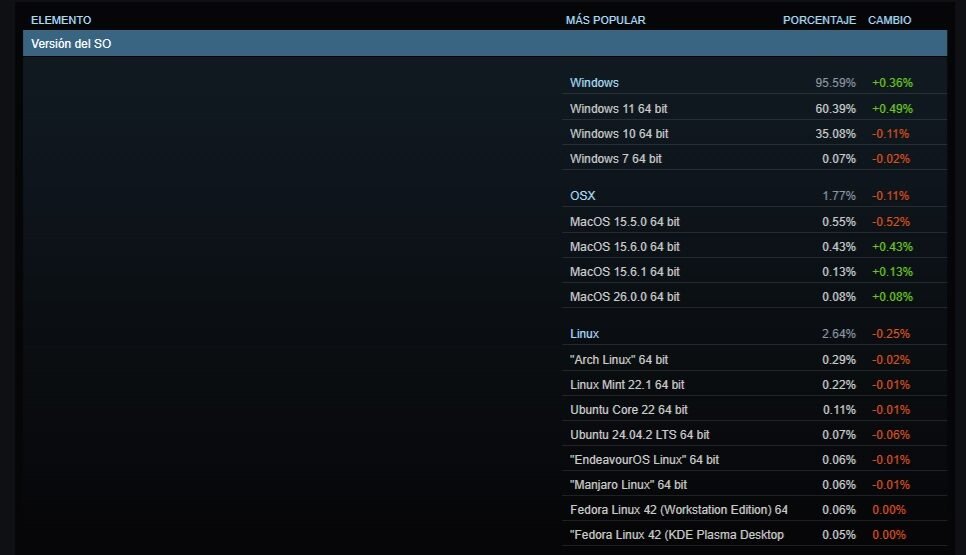Open the Linux category row
This screenshot has width=966, height=555.
click(x=755, y=334)
